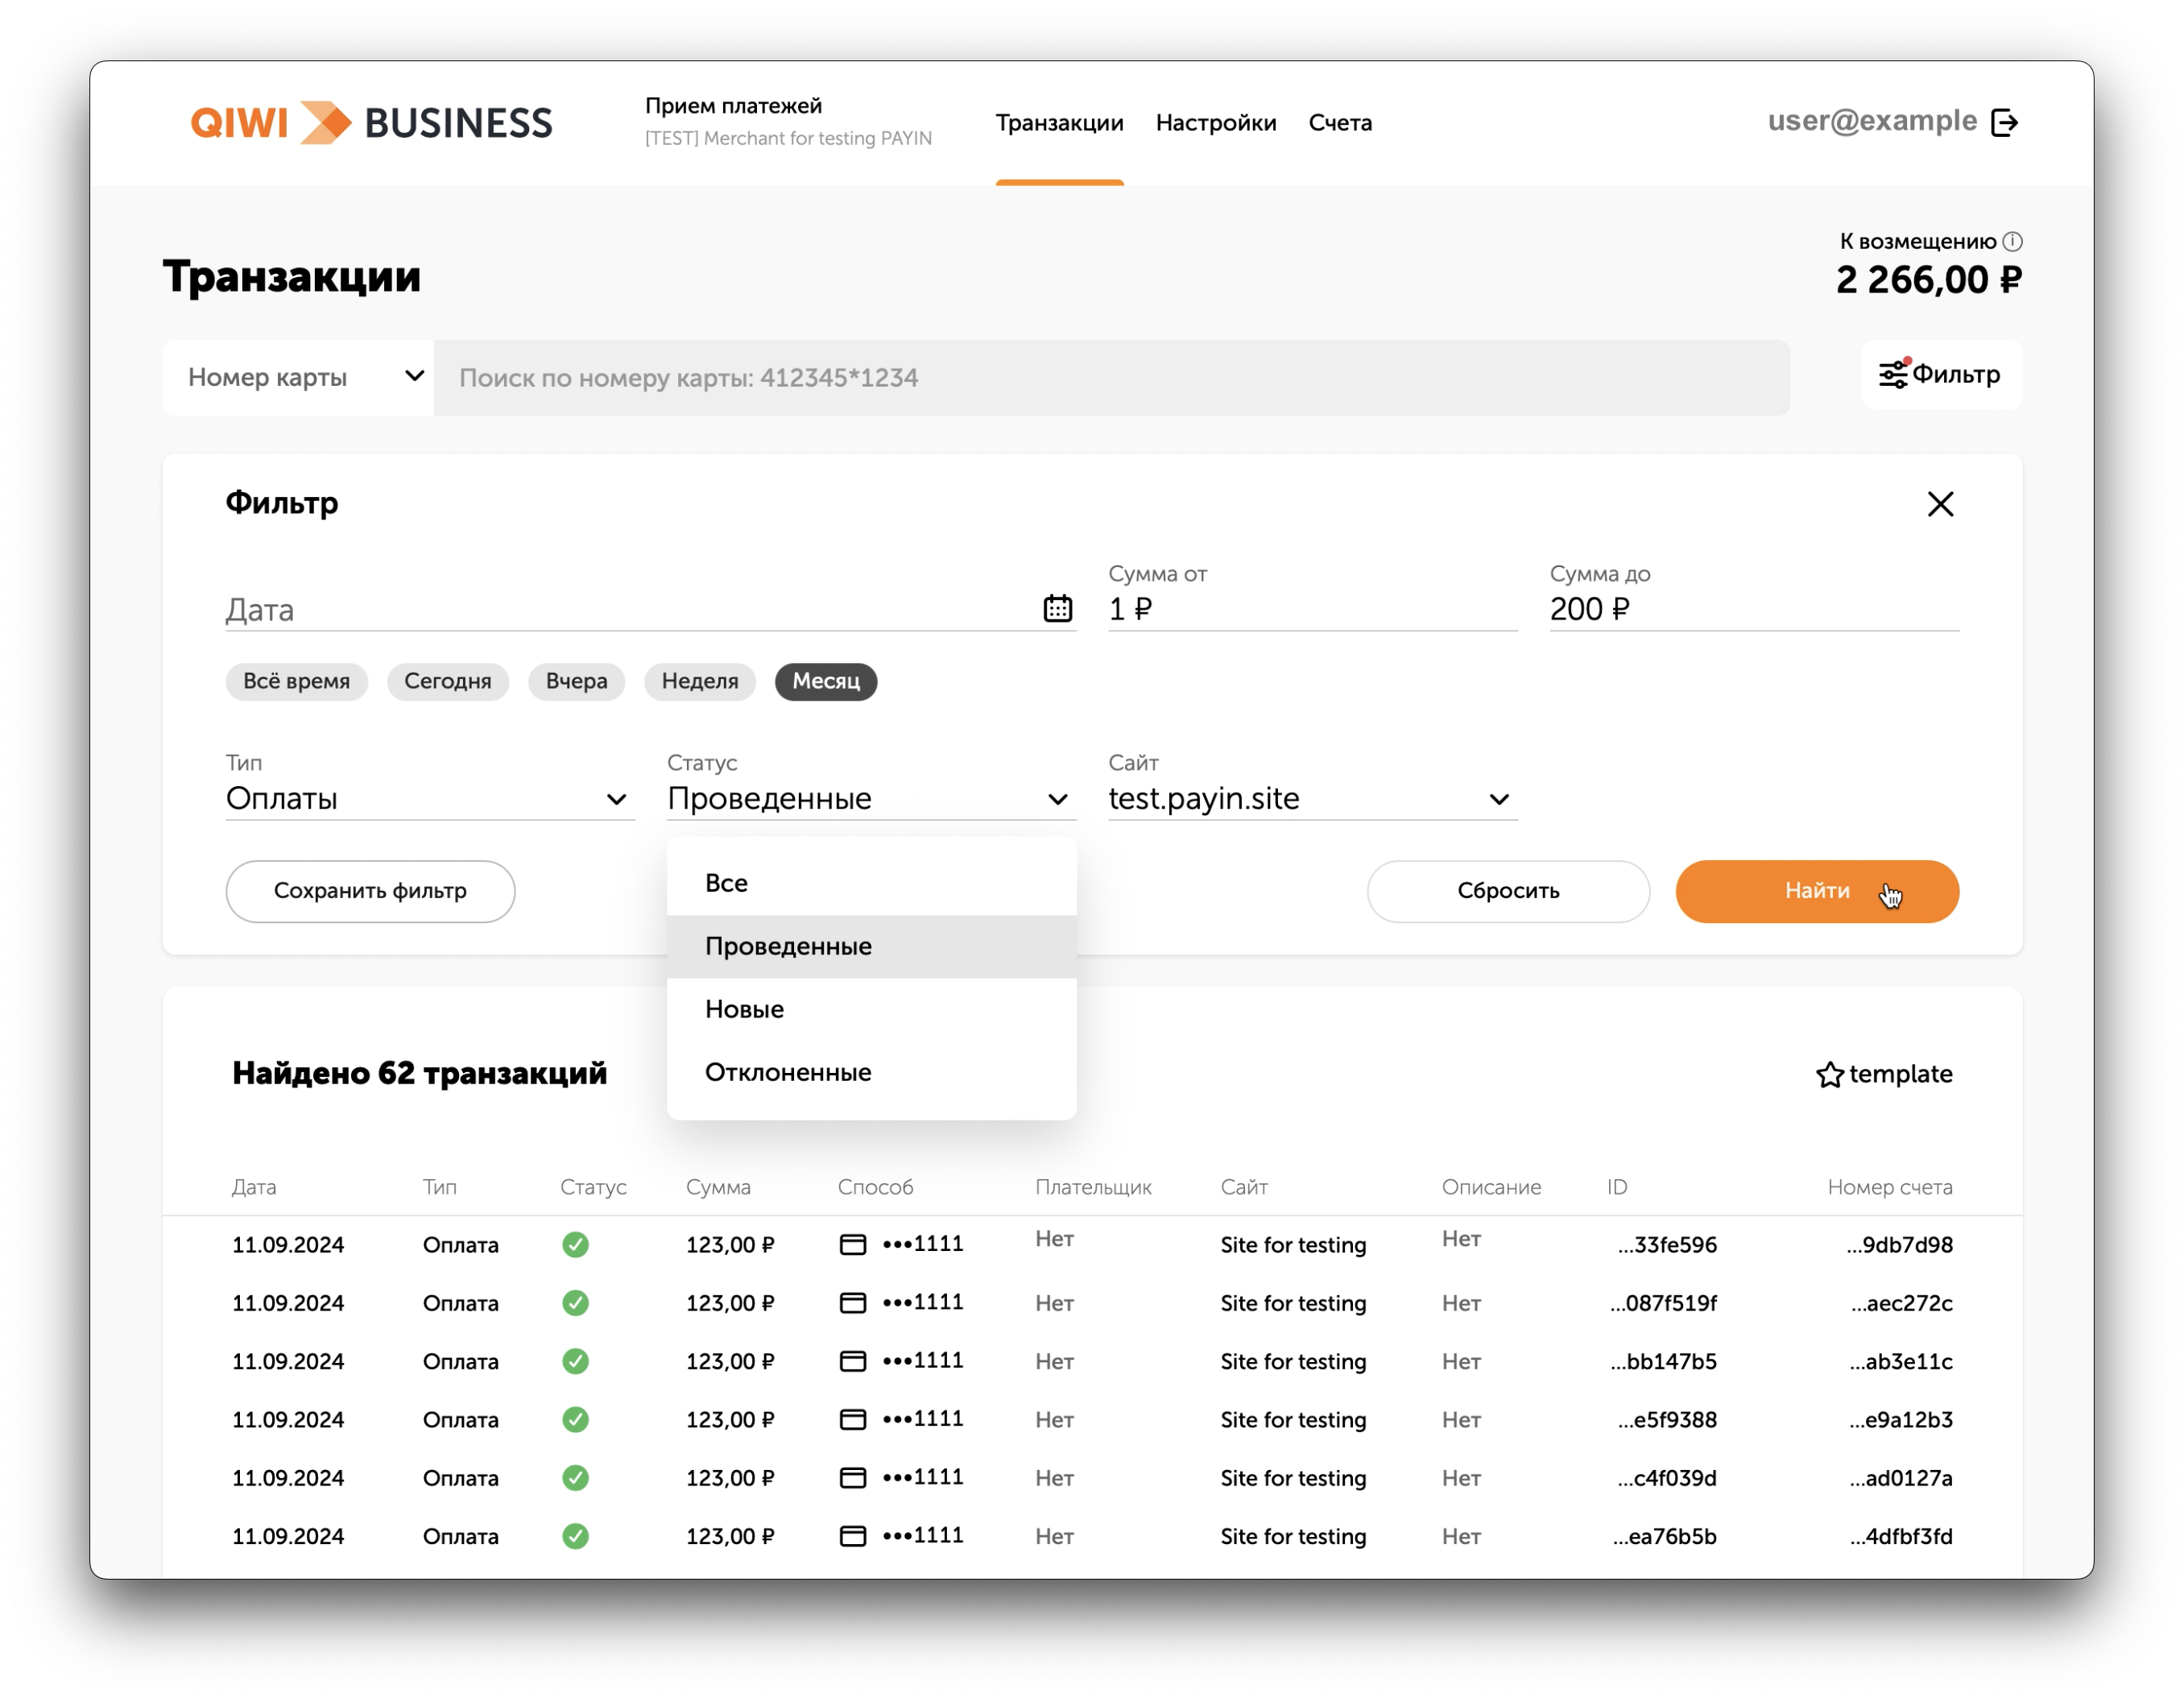Image resolution: width=2184 pixels, height=1698 pixels.
Task: Select the Сегодня period chip
Action: pyautogui.click(x=447, y=681)
